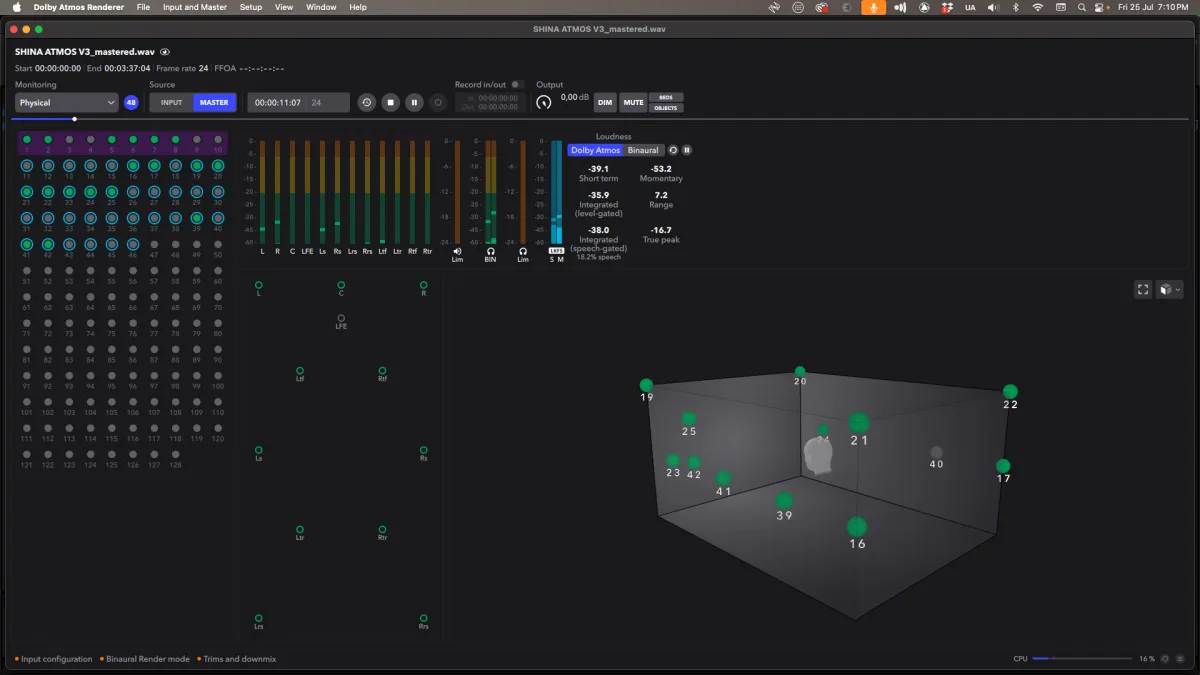Viewport: 1200px width, 675px height.
Task: Switch loudness to the Binaural tab
Action: [x=643, y=150]
